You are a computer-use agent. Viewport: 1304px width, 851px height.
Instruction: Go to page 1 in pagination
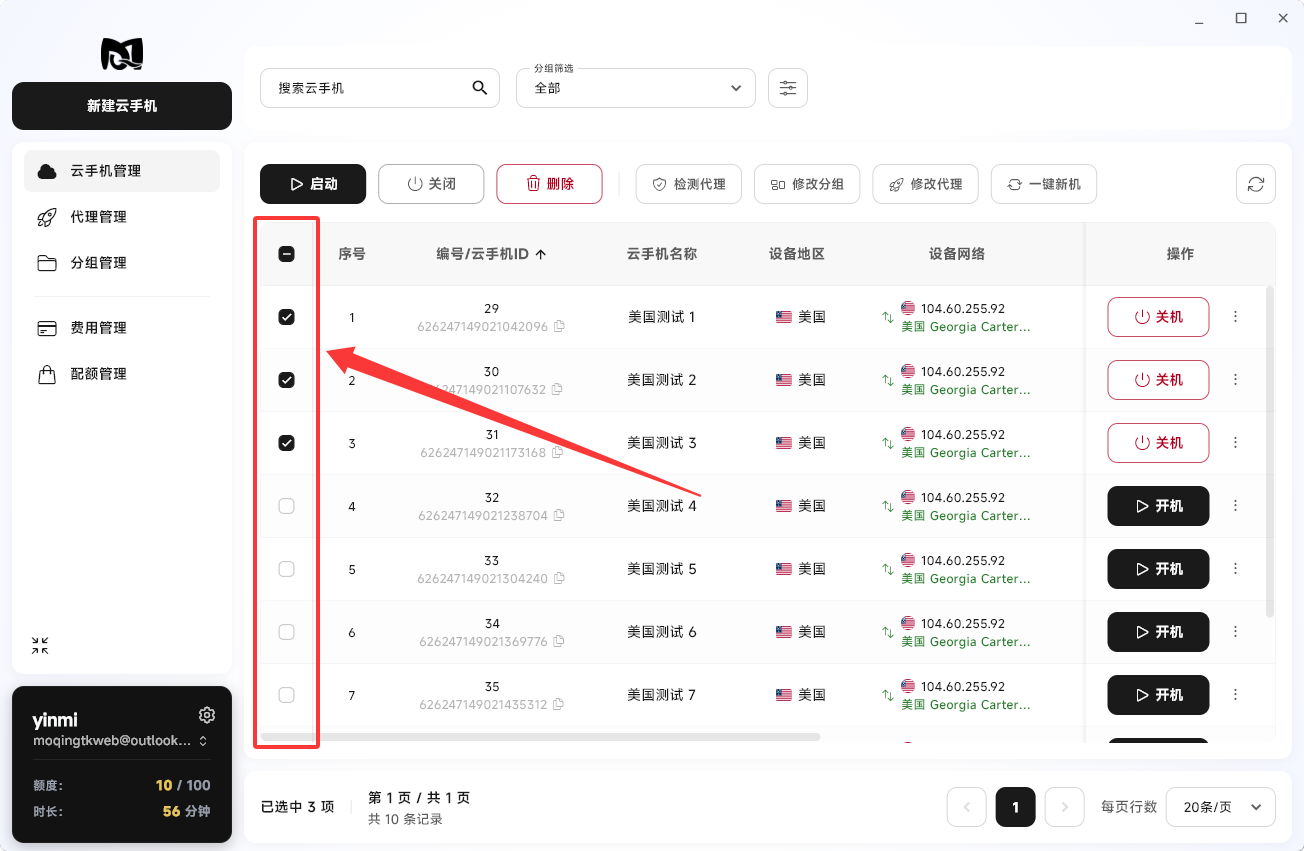[x=1016, y=807]
